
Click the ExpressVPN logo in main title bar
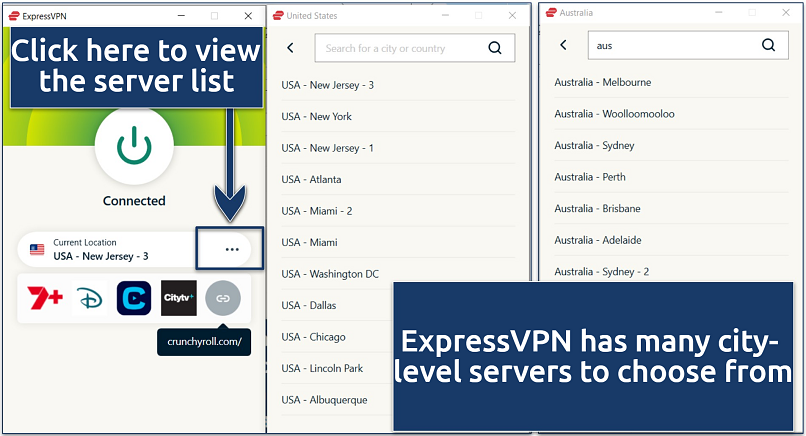point(14,16)
